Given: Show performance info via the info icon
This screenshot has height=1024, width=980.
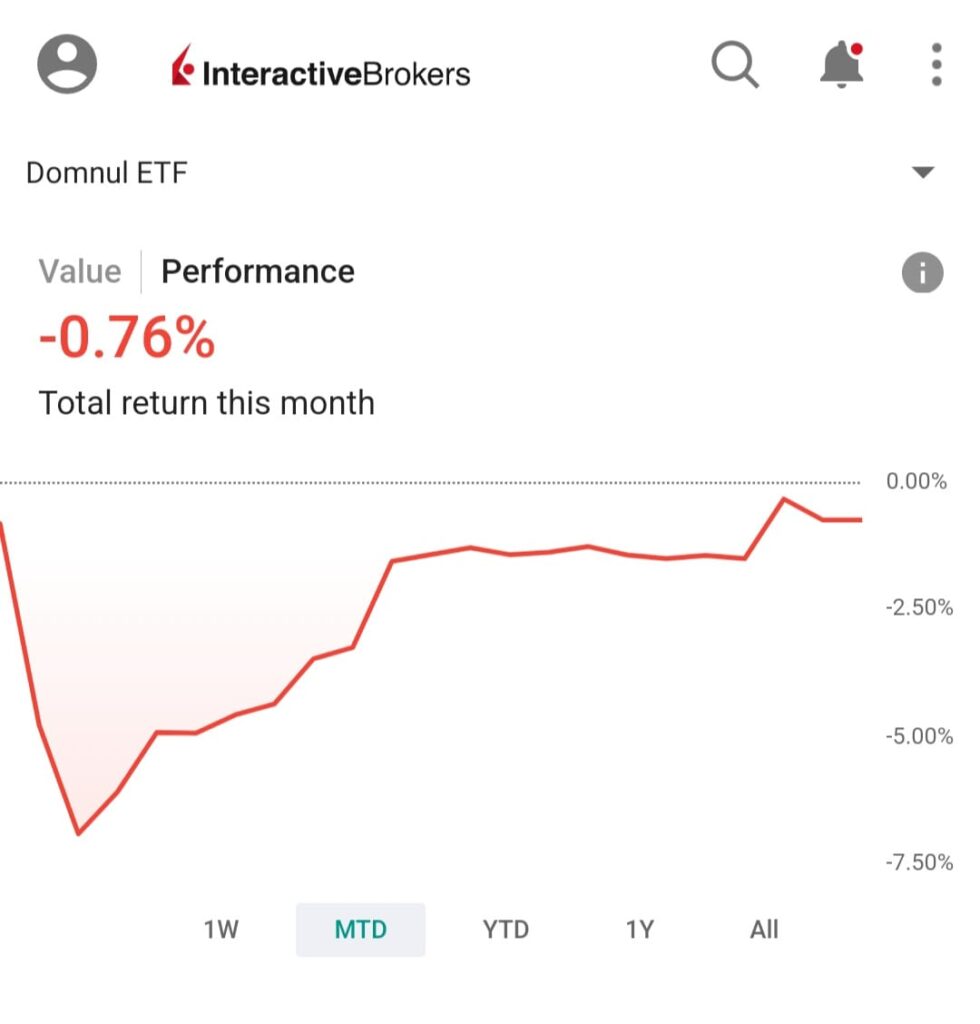Looking at the screenshot, I should click(922, 272).
